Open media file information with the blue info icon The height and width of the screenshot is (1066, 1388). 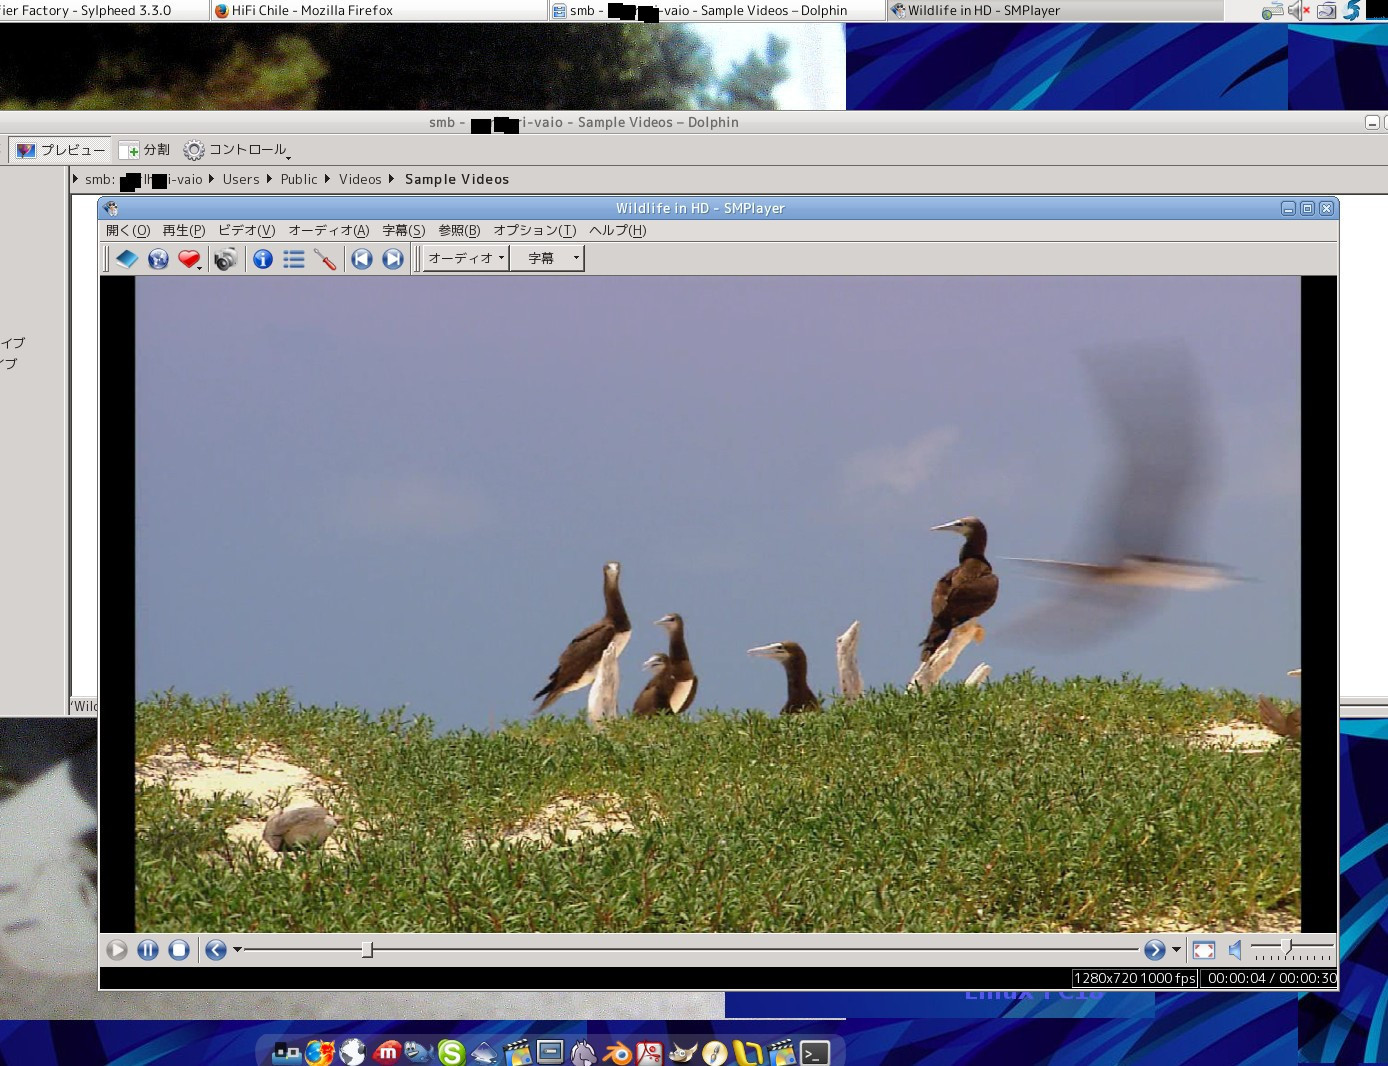[x=262, y=258]
